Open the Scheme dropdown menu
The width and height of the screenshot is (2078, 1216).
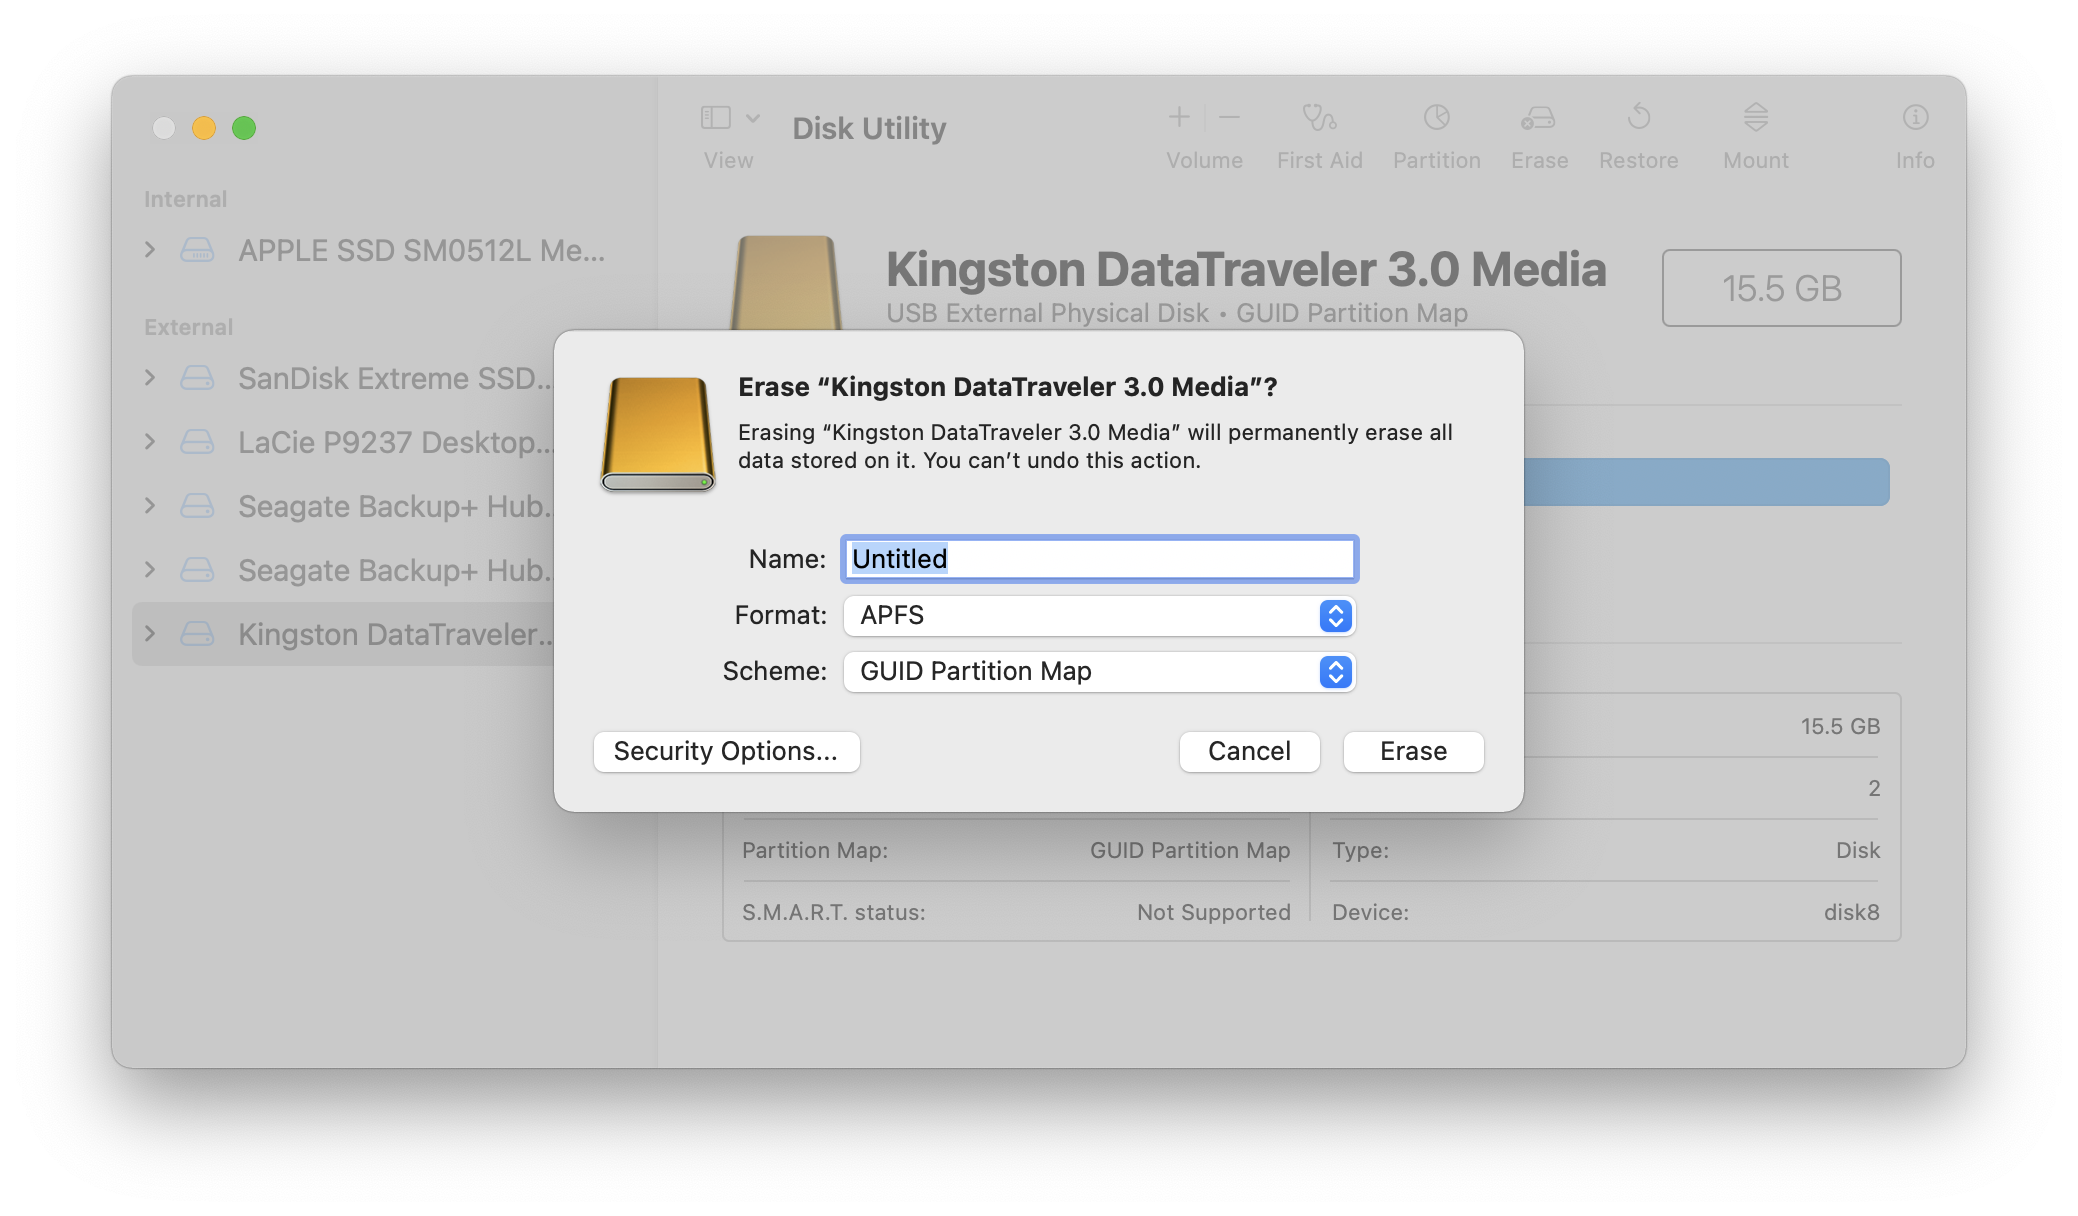tap(1333, 670)
